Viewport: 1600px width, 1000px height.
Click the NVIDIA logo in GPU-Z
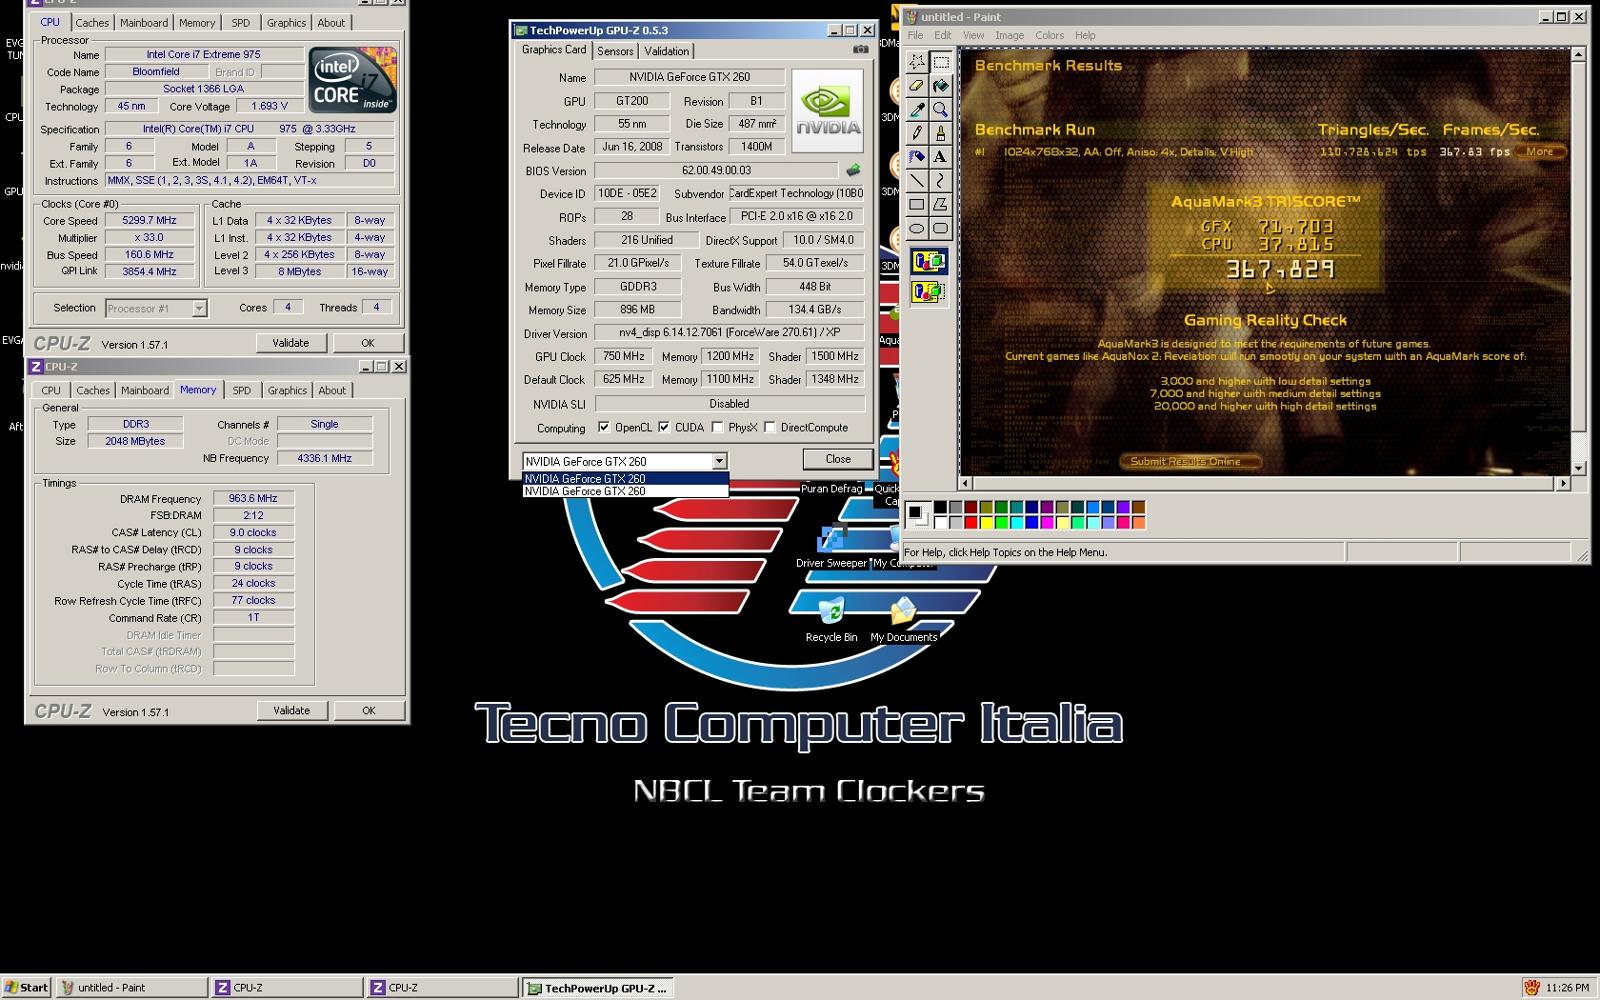pyautogui.click(x=827, y=111)
